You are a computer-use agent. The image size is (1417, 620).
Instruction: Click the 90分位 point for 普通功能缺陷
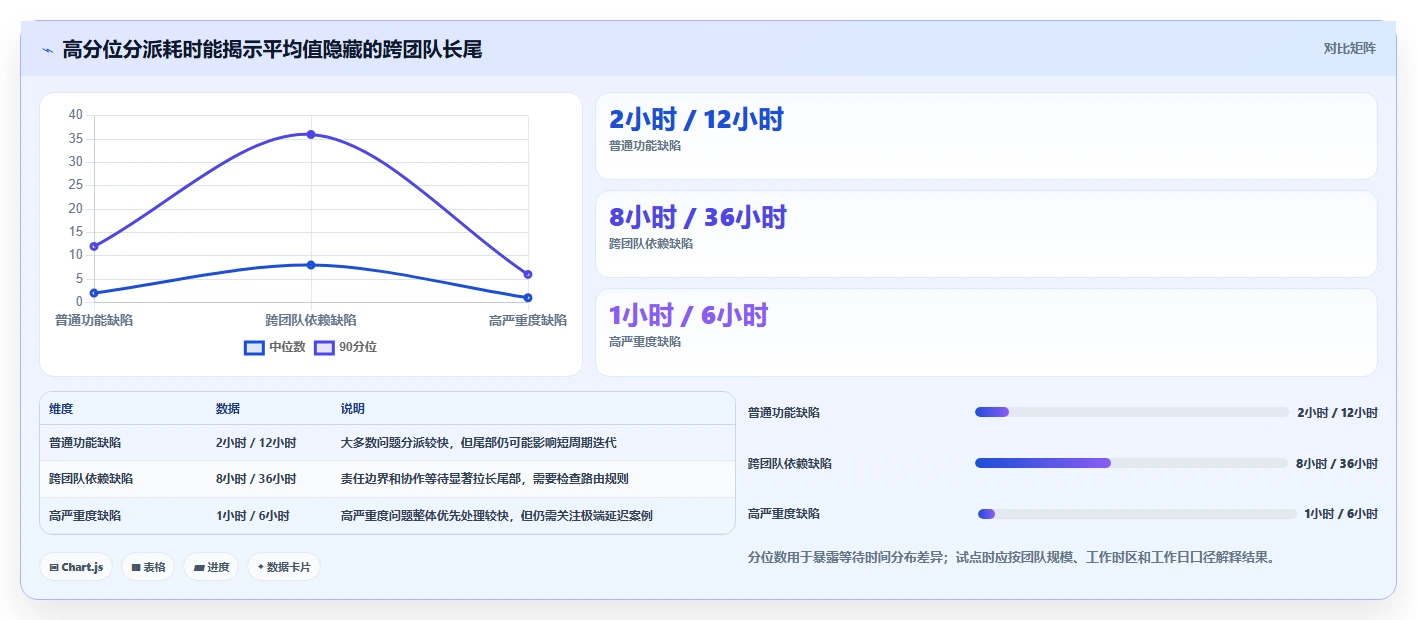click(94, 246)
